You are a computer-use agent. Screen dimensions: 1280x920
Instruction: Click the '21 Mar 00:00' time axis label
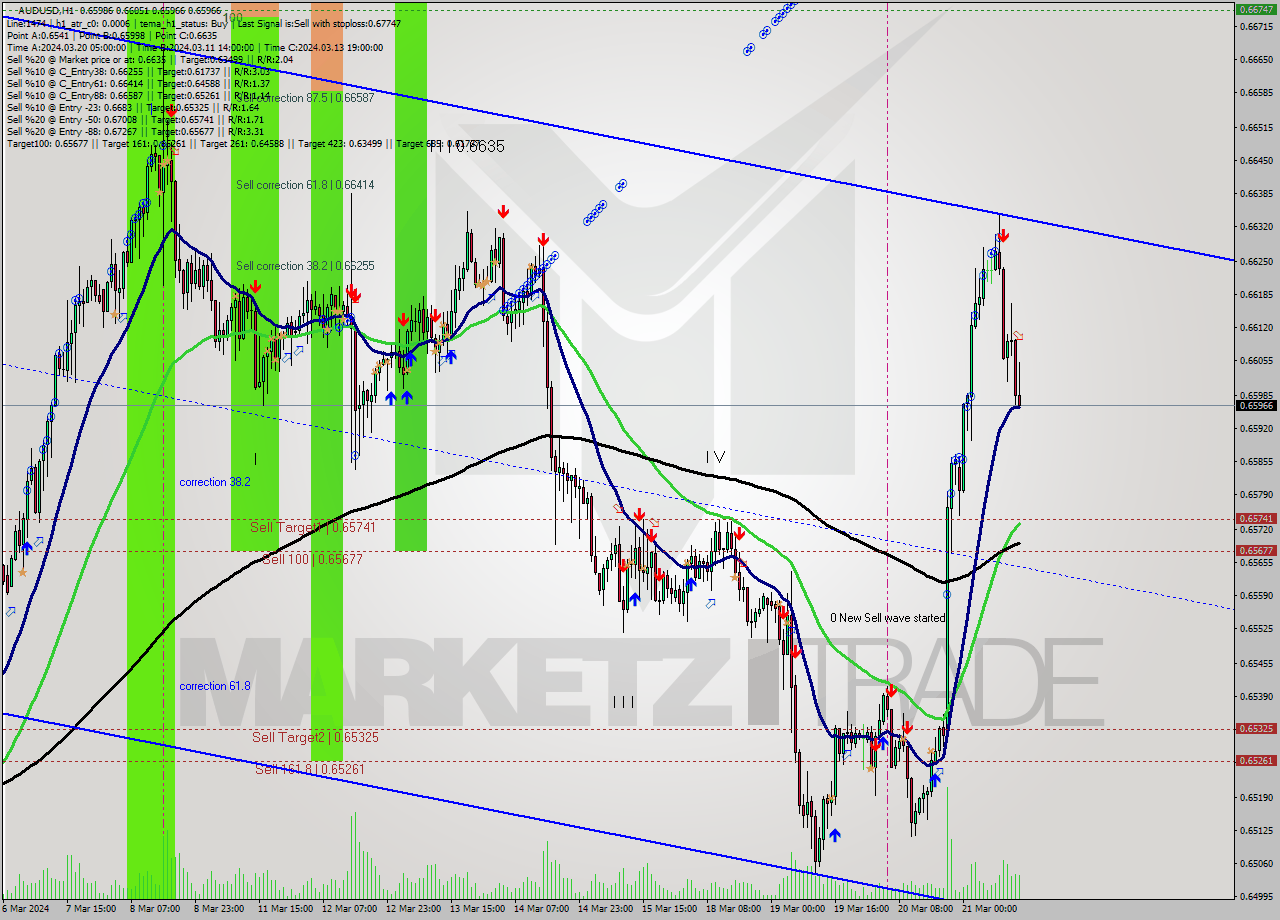coord(990,908)
